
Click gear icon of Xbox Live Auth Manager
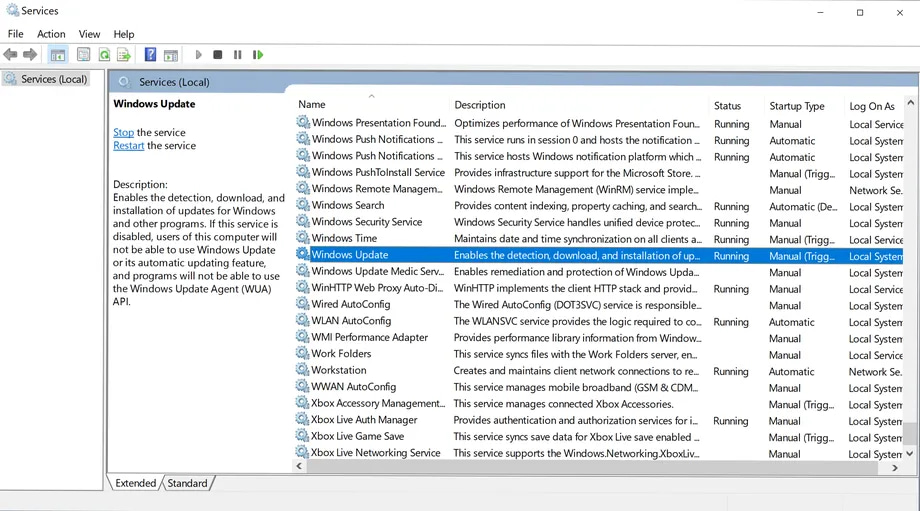[x=303, y=419]
